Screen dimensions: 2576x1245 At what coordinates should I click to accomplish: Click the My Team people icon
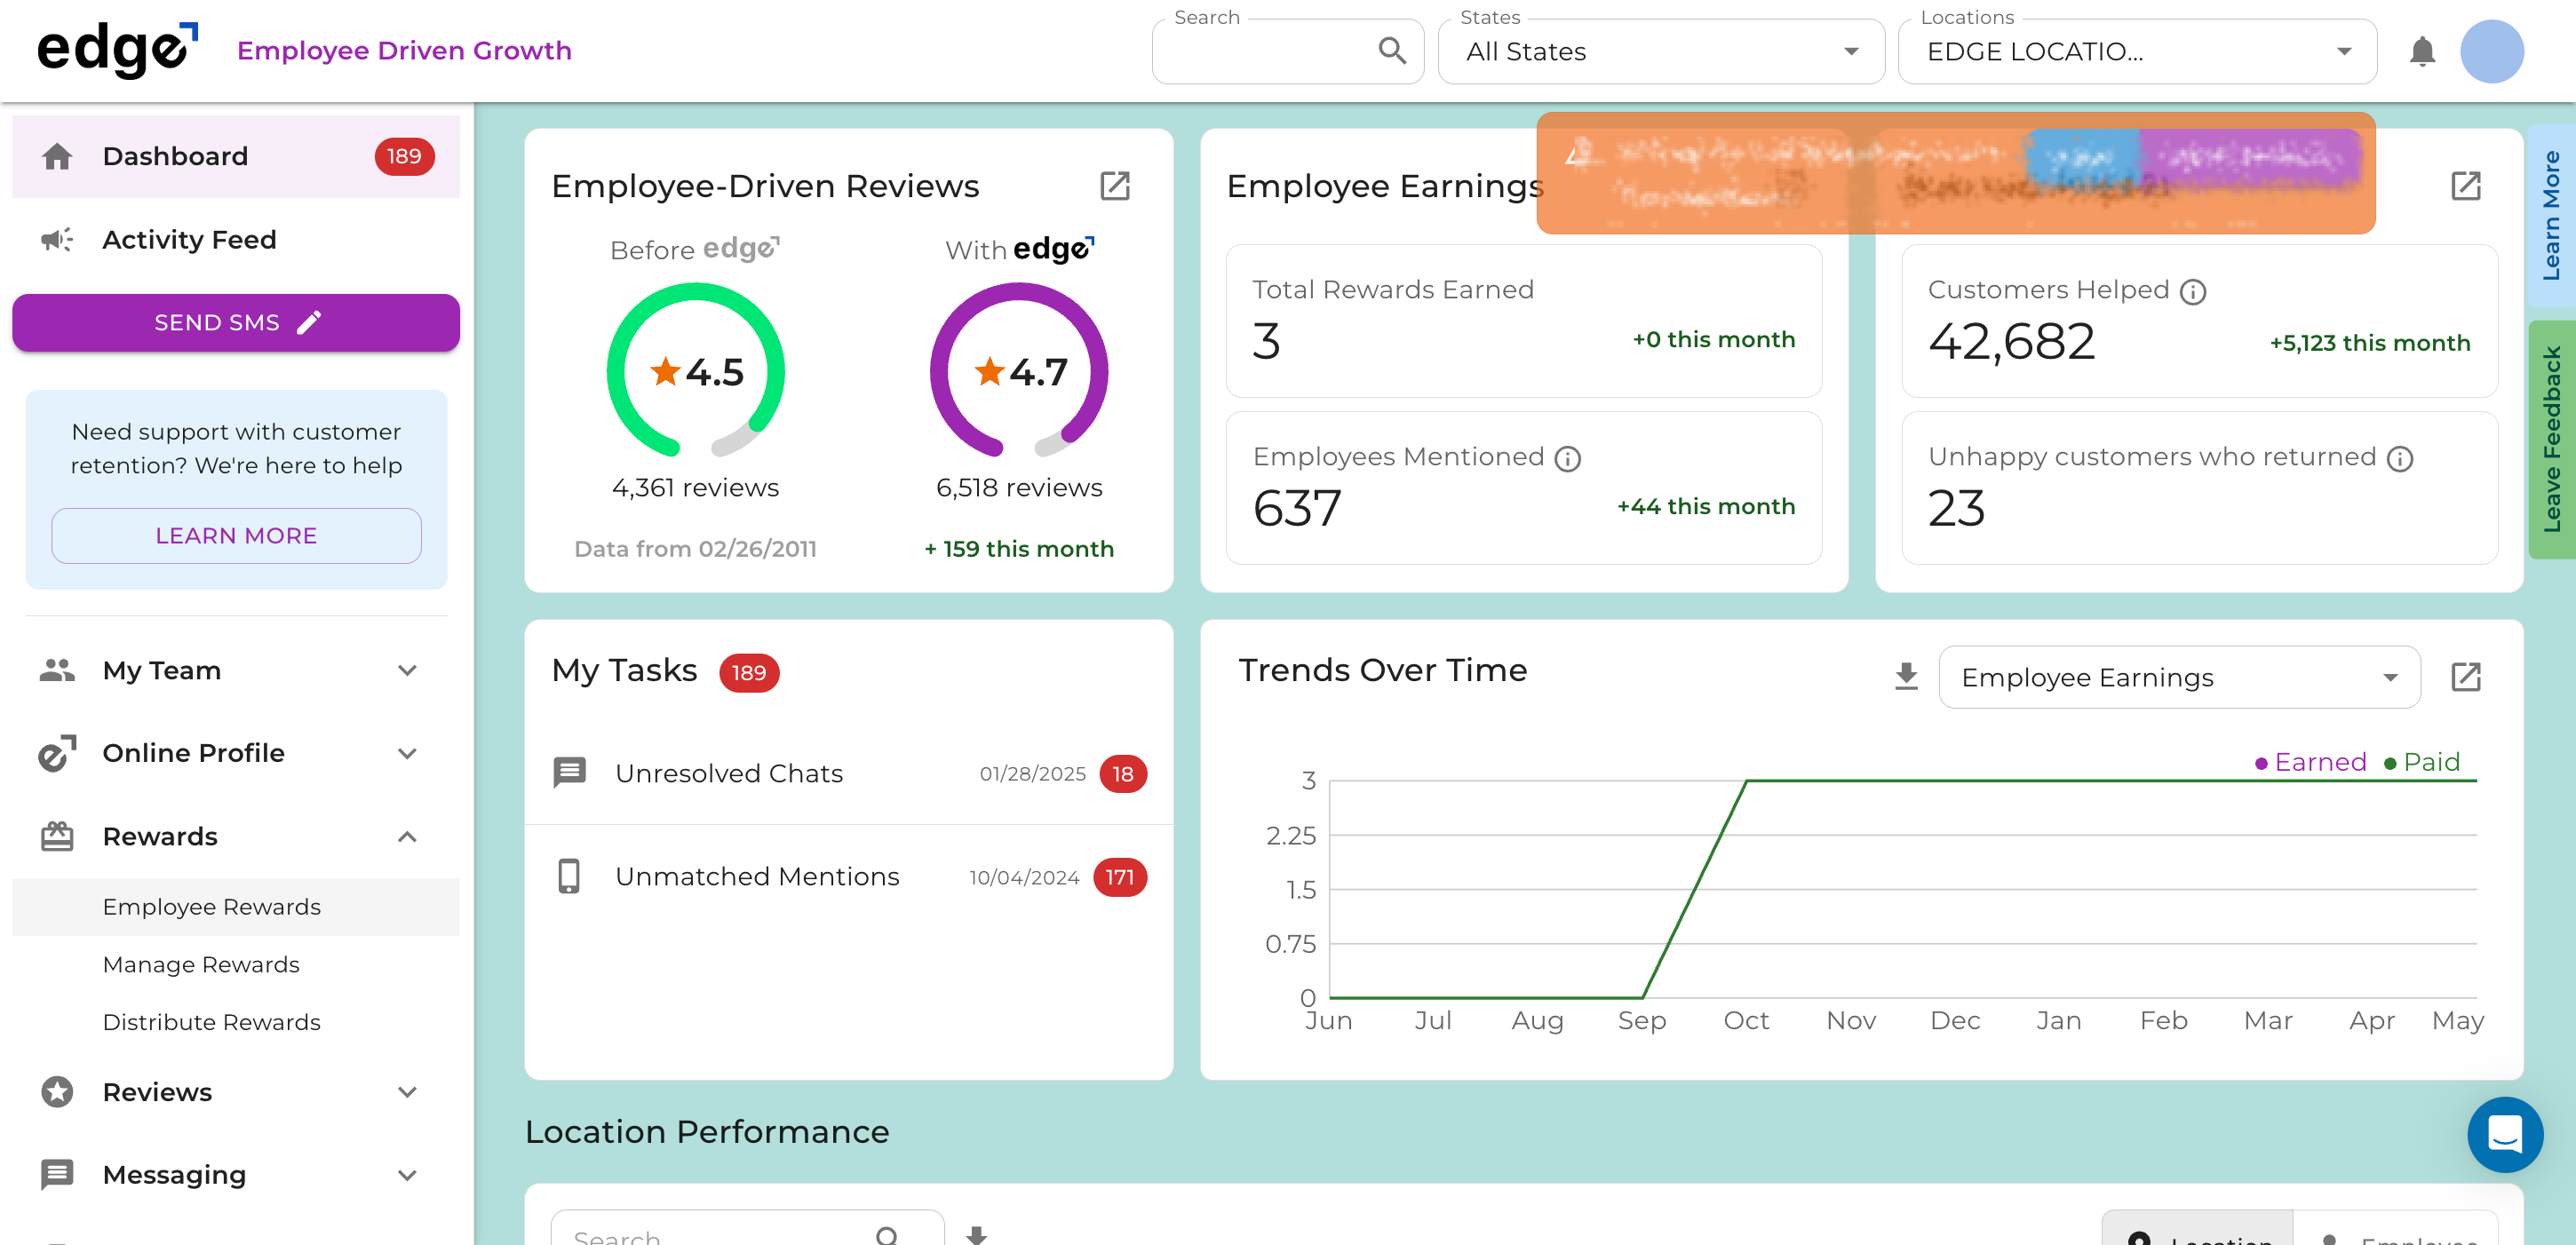pos(57,670)
